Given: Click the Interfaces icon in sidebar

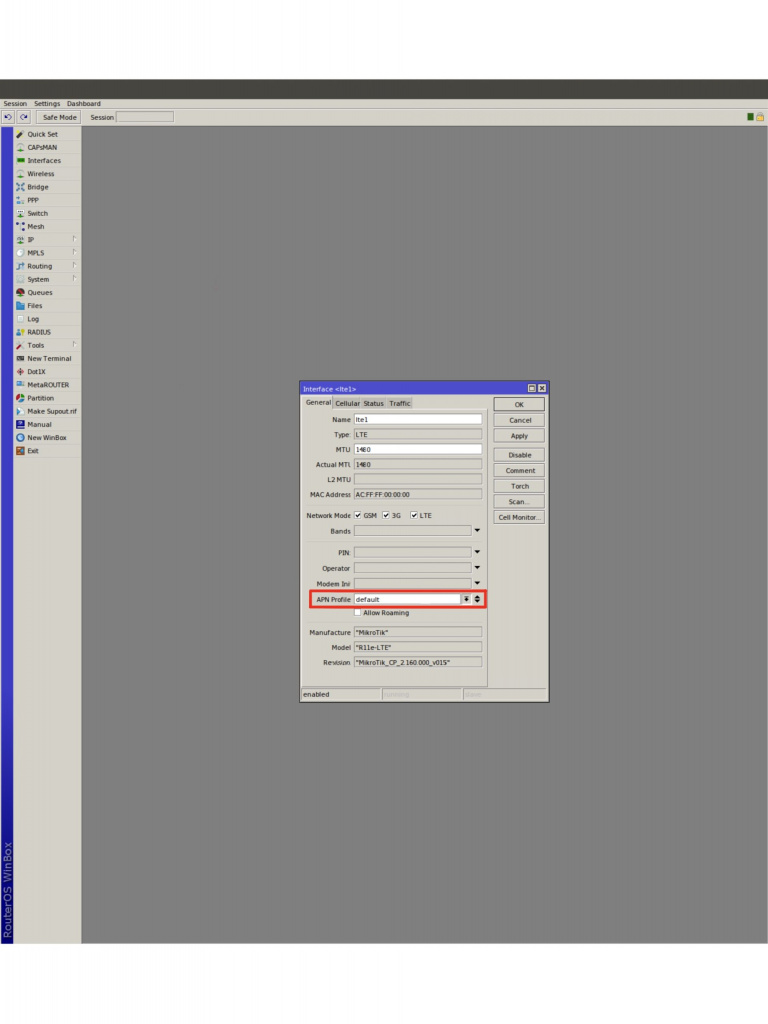Looking at the screenshot, I should point(20,161).
